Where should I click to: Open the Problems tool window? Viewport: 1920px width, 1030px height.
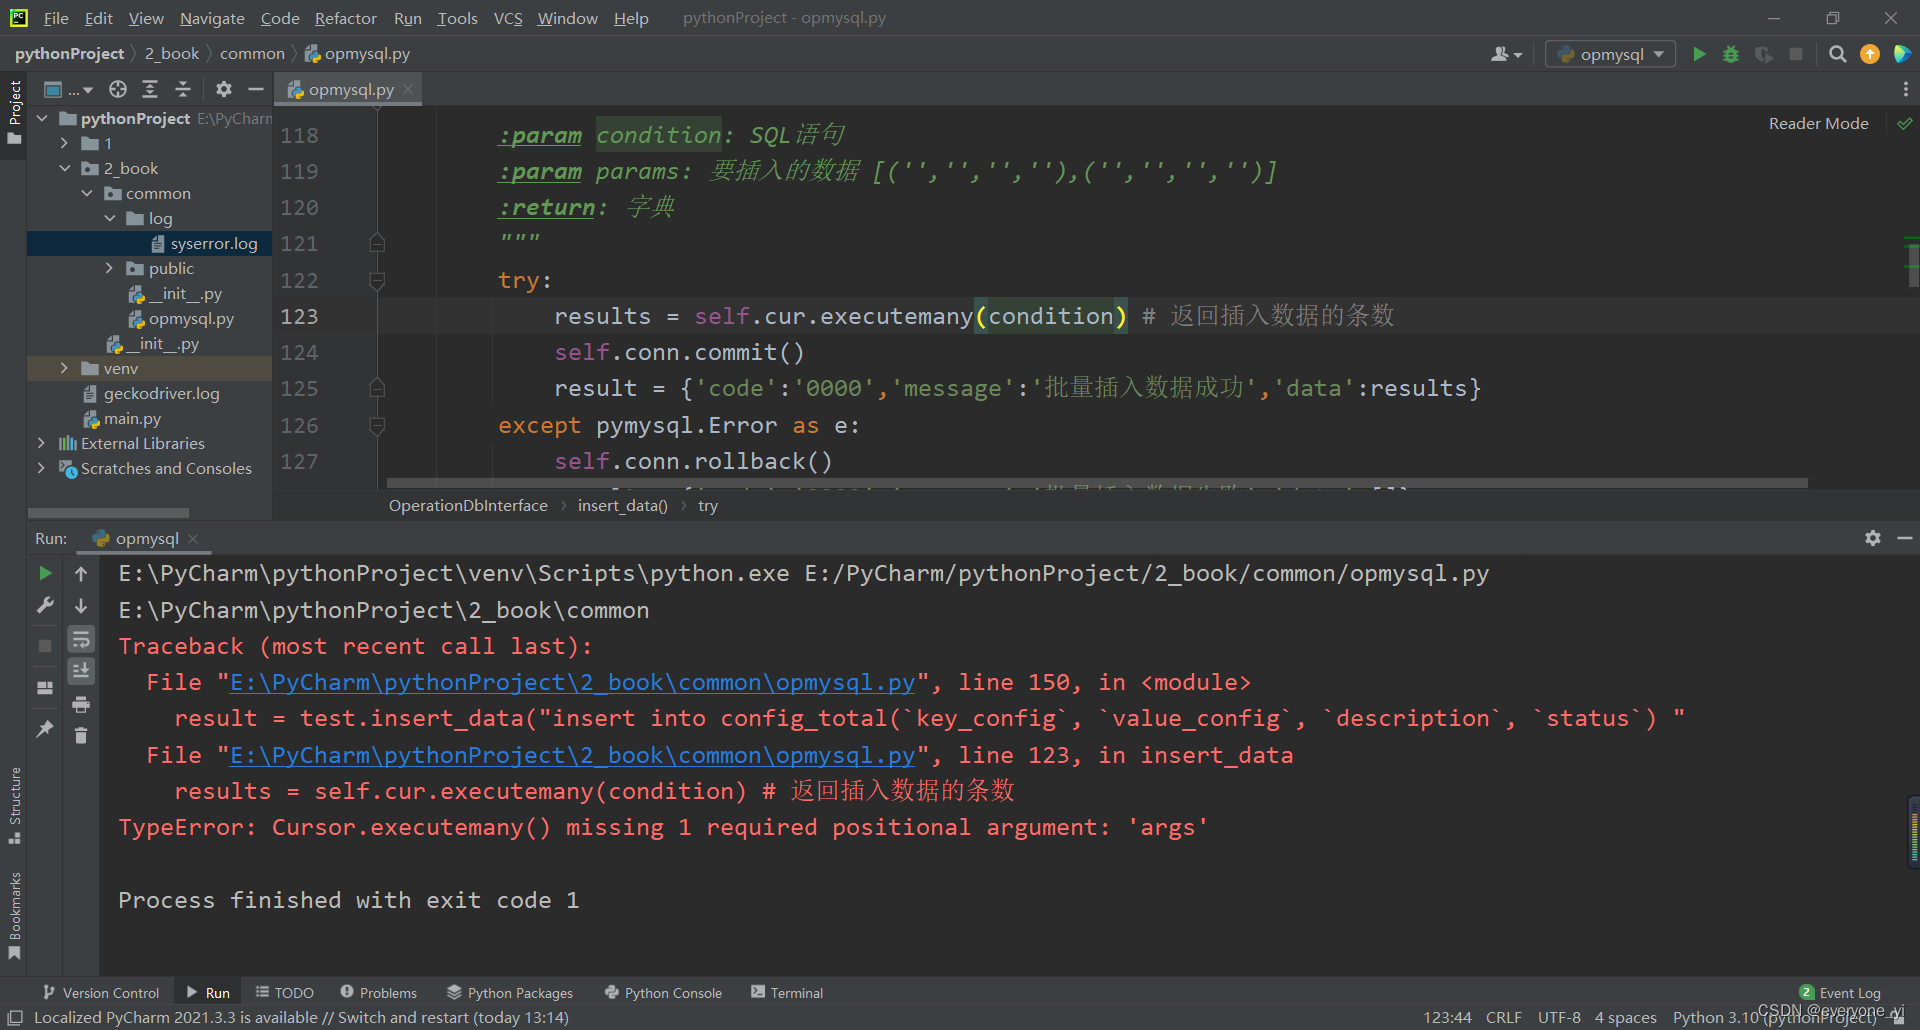(378, 992)
